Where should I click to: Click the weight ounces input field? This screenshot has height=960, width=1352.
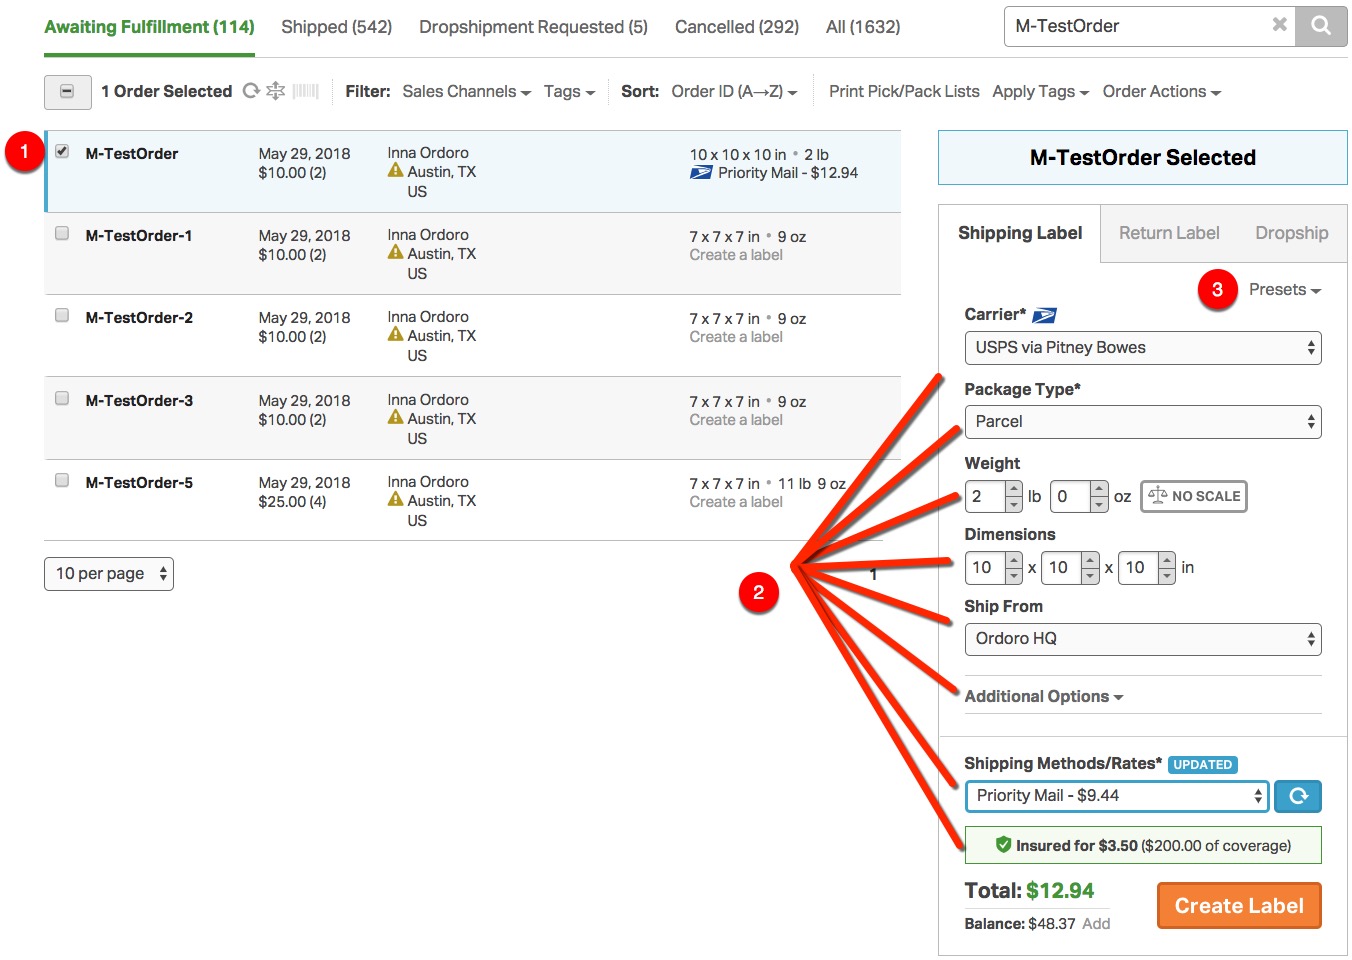(1071, 497)
